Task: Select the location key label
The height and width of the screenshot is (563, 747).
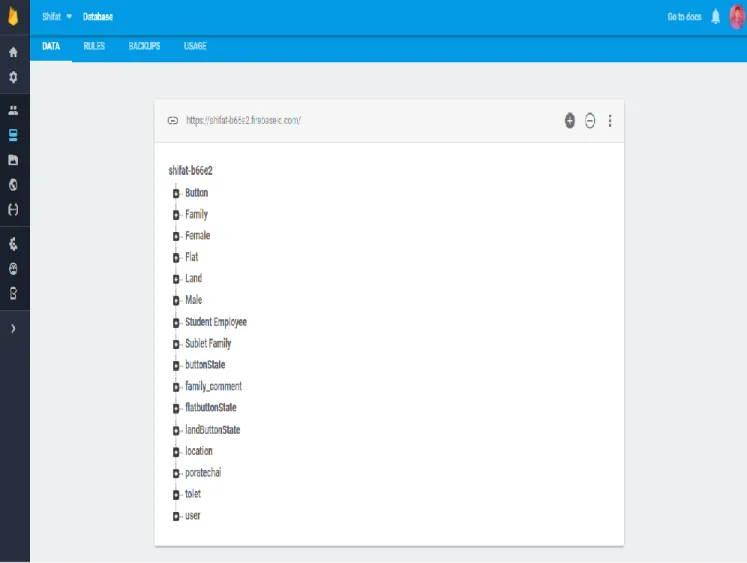Action: pos(199,451)
